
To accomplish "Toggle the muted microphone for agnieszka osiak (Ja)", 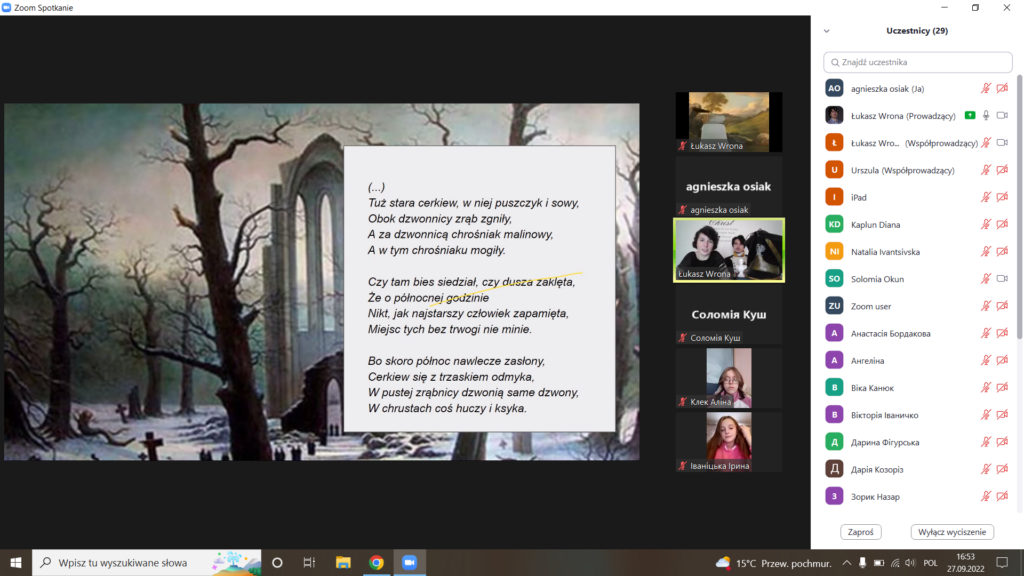I will pos(986,89).
